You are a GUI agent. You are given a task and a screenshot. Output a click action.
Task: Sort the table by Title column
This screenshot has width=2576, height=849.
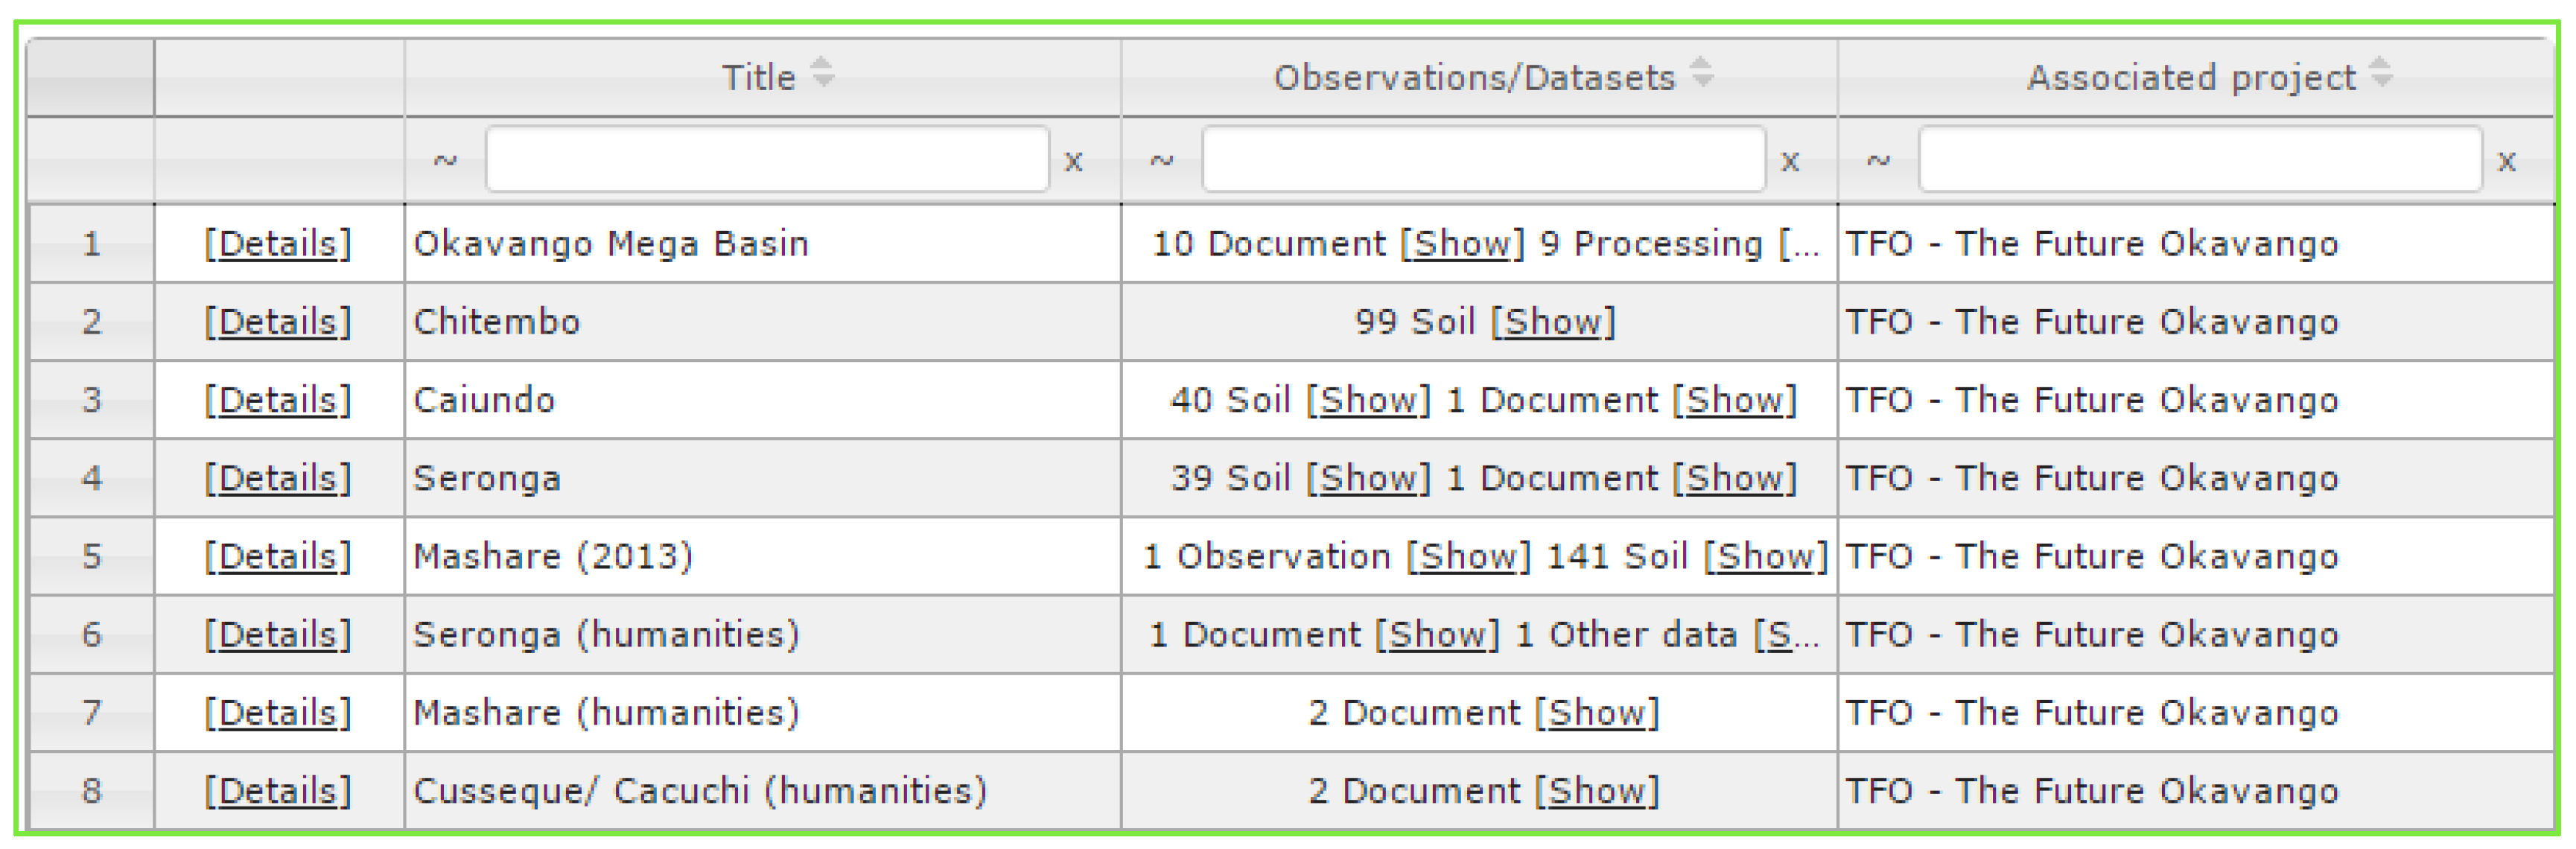pos(822,73)
